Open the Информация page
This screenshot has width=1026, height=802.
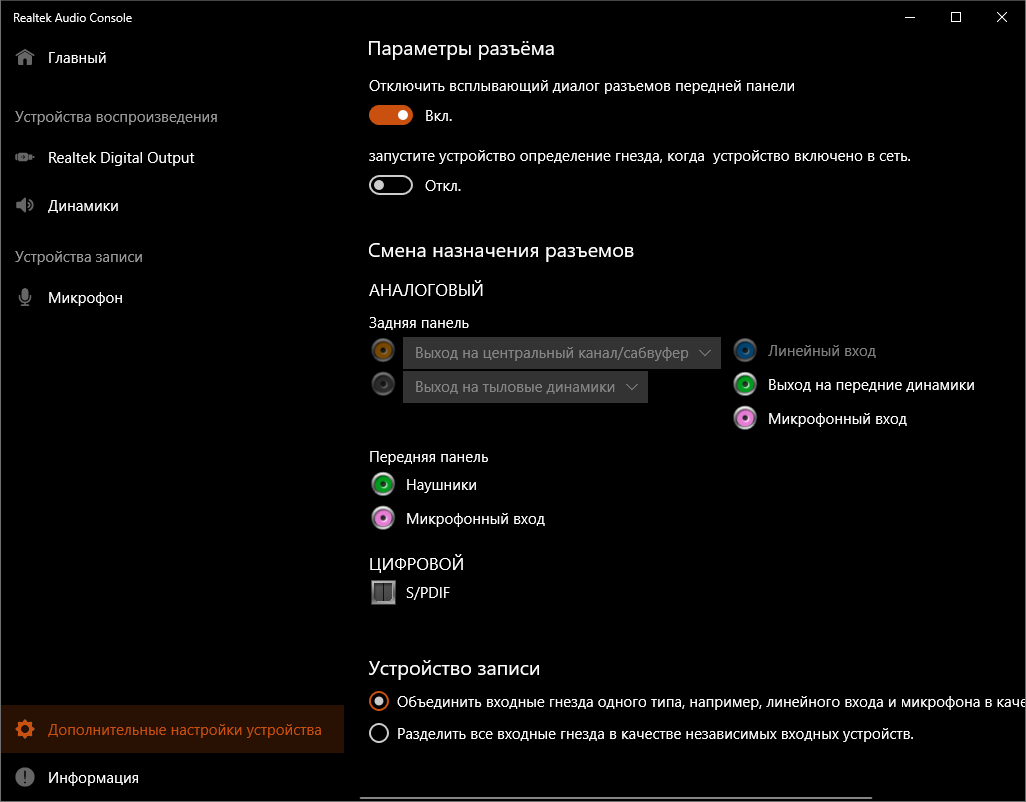click(x=93, y=777)
